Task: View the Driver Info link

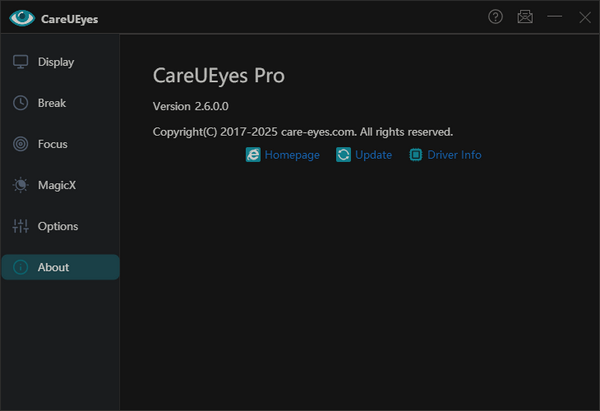Action: click(454, 155)
